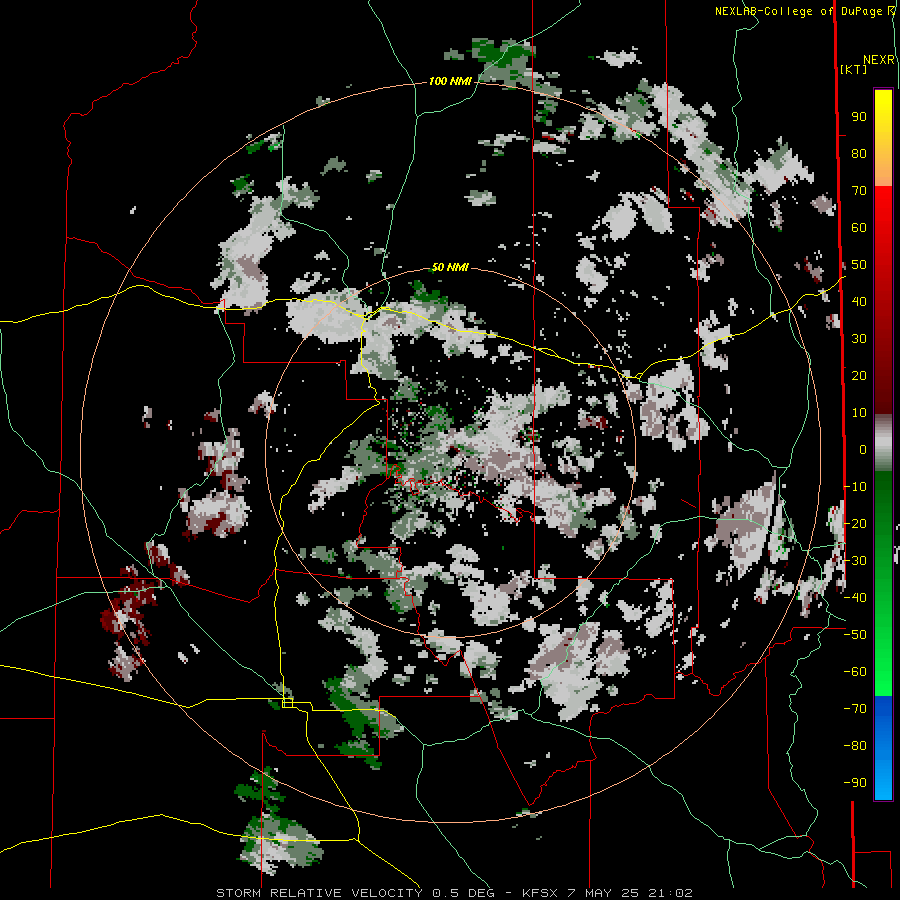Select the 40 value on velocity scale
Viewport: 900px width, 900px height.
[x=859, y=301]
